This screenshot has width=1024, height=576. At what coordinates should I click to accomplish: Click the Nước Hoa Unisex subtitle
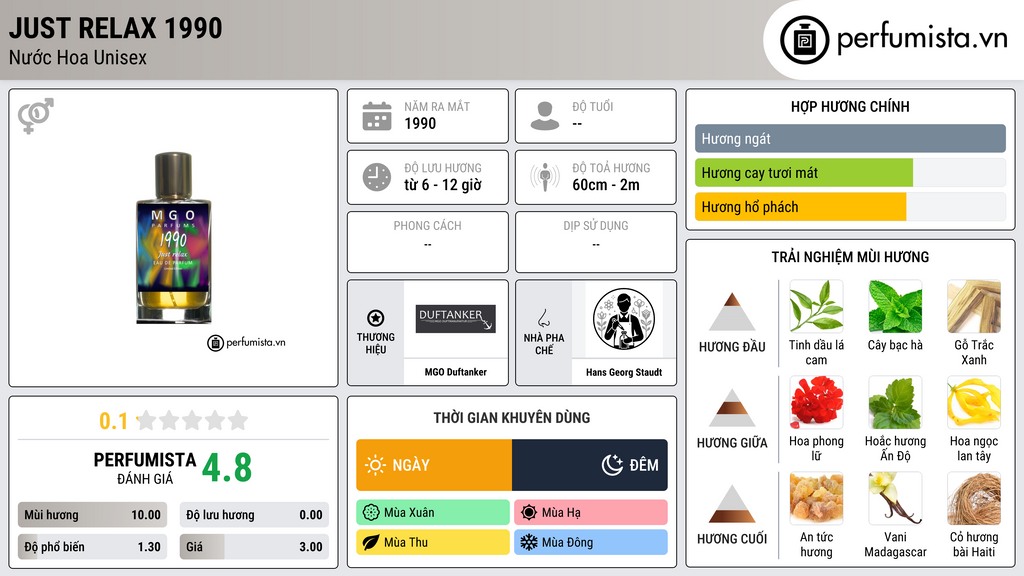tap(78, 57)
